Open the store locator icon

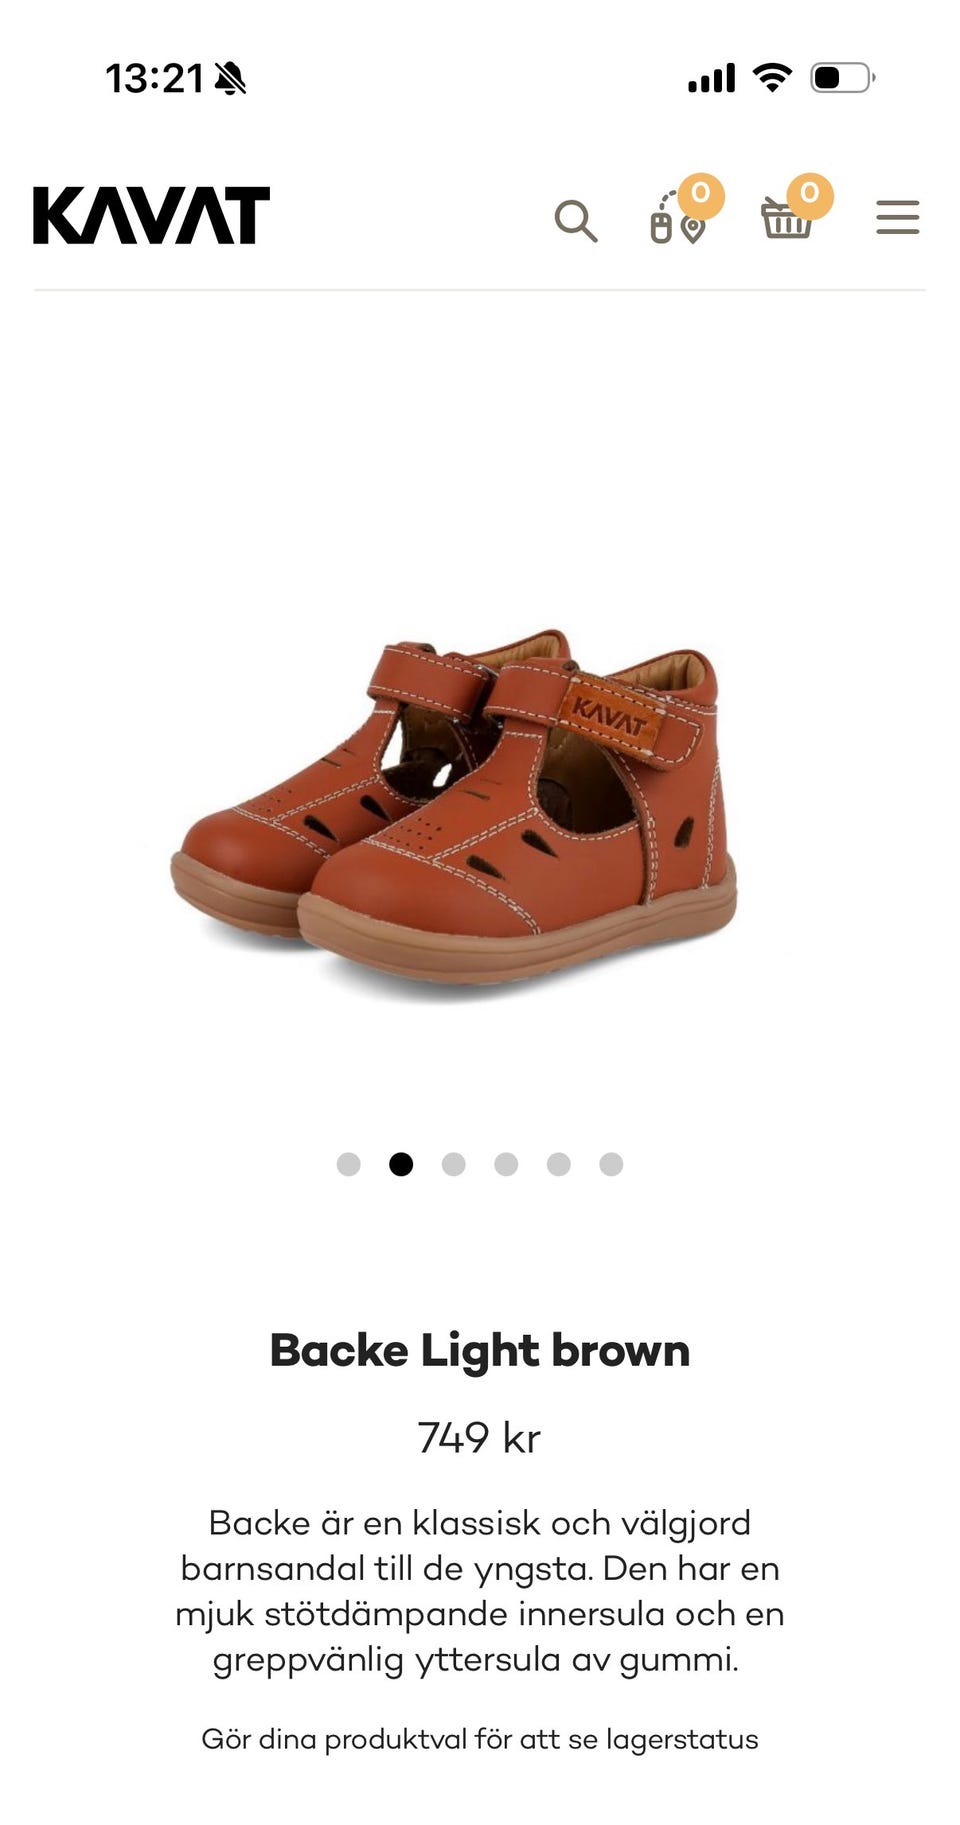tap(678, 217)
